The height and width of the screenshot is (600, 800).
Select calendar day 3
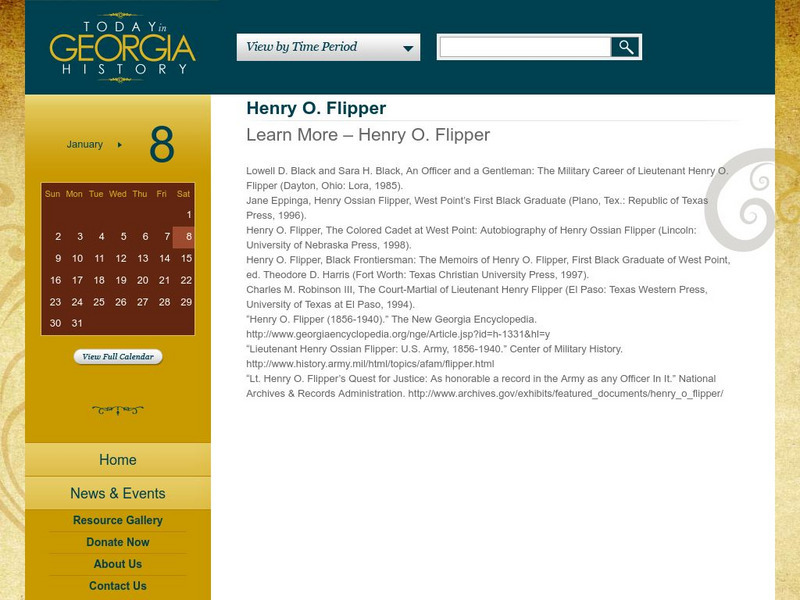pos(80,237)
